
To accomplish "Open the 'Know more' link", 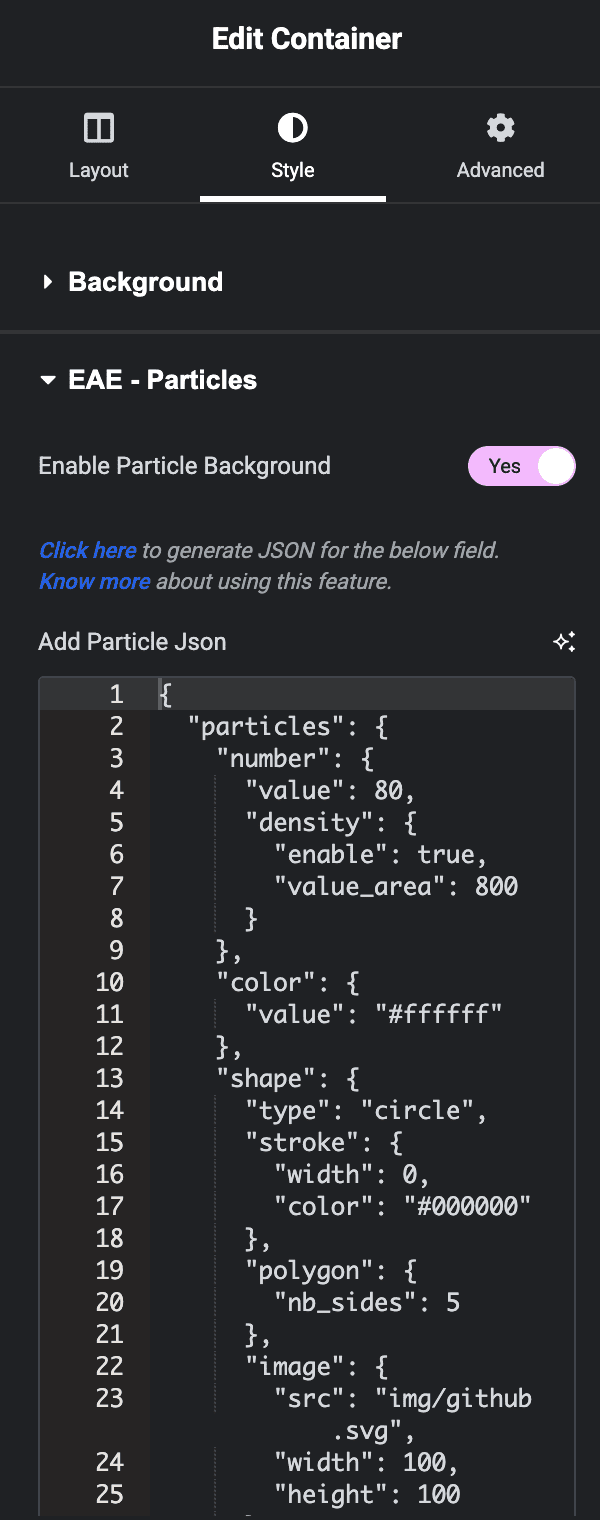I will (x=94, y=581).
